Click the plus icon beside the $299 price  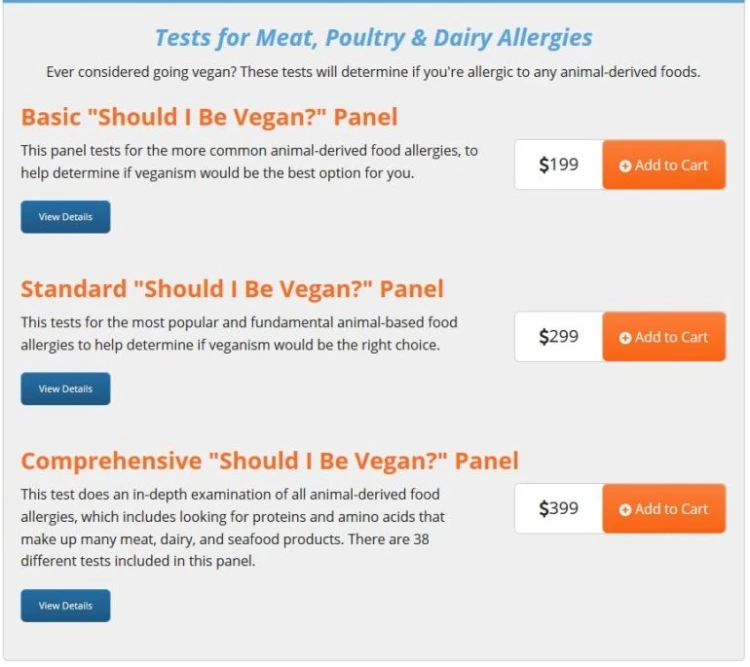(x=625, y=338)
